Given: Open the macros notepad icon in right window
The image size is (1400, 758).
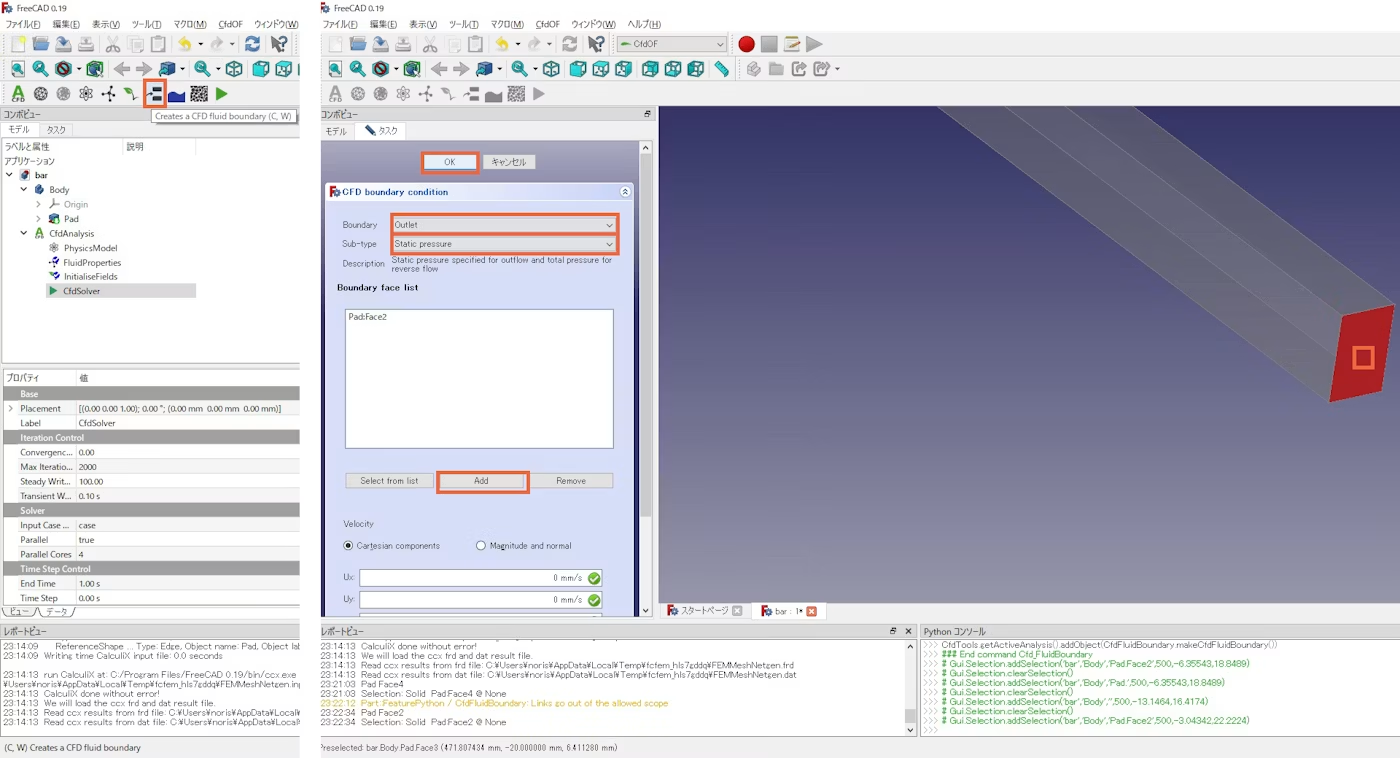Looking at the screenshot, I should coord(792,44).
